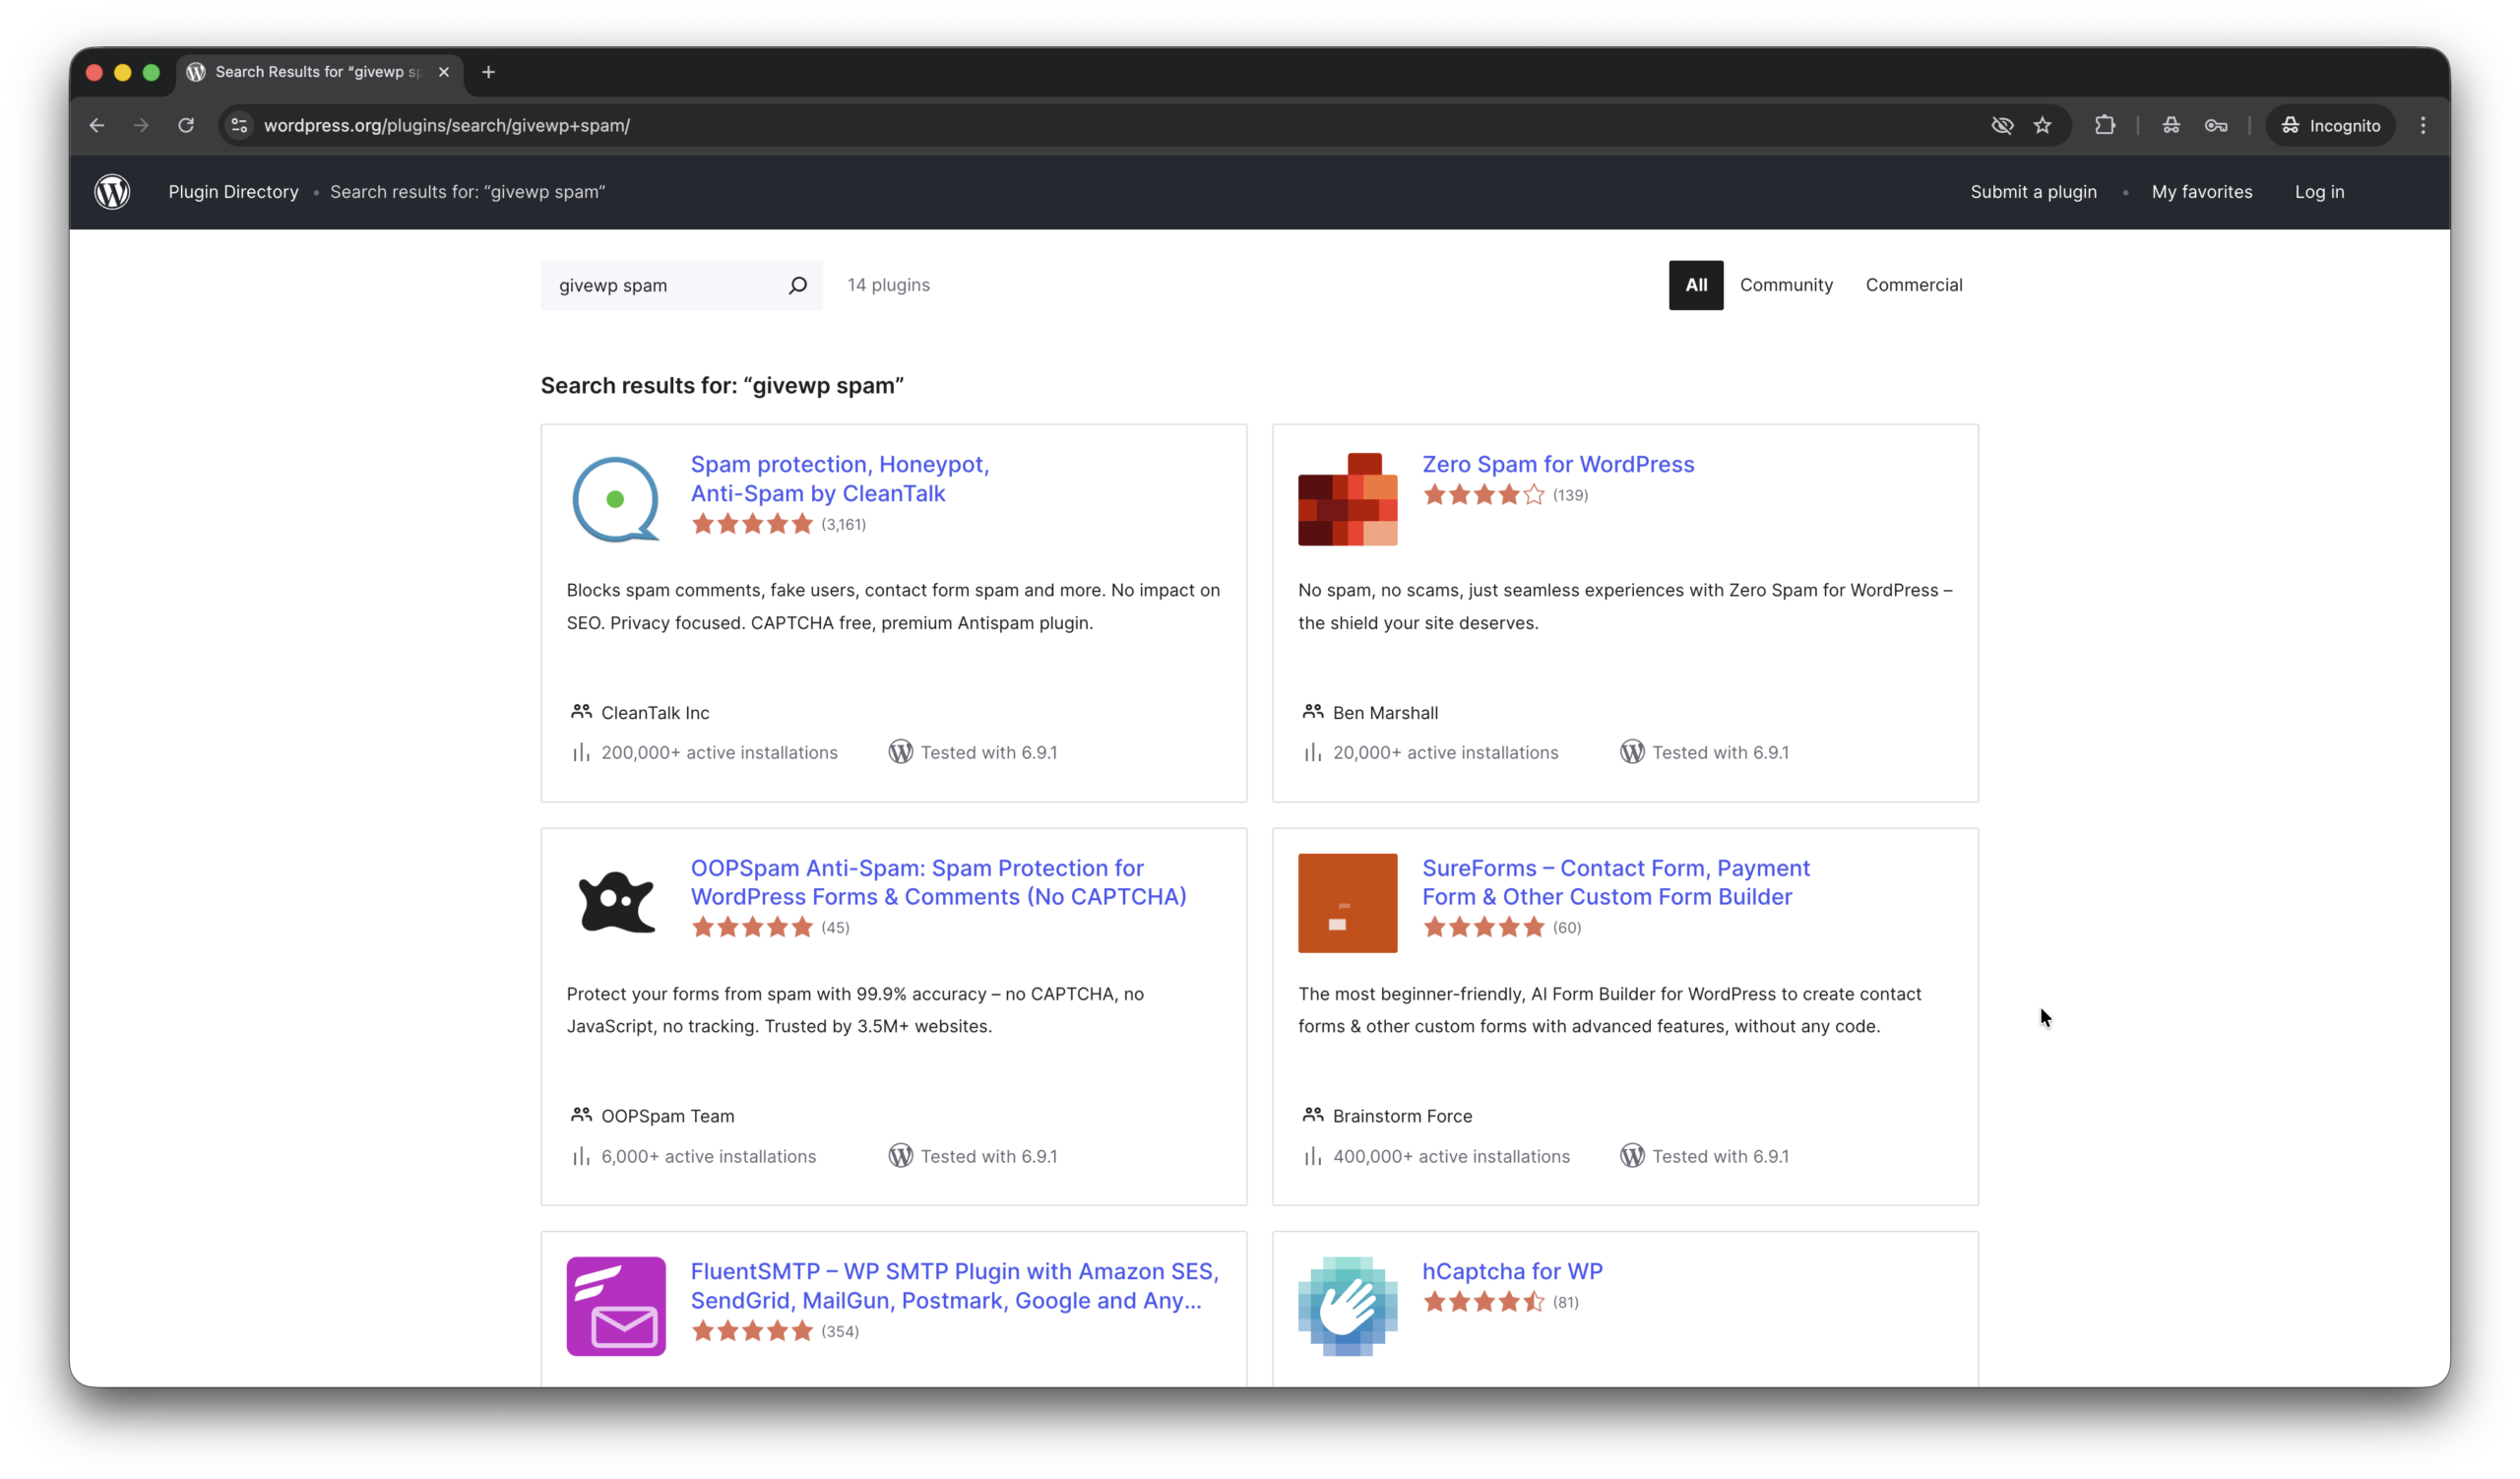Open the Zero Spam plugin icon
The width and height of the screenshot is (2520, 1479).
(1347, 499)
